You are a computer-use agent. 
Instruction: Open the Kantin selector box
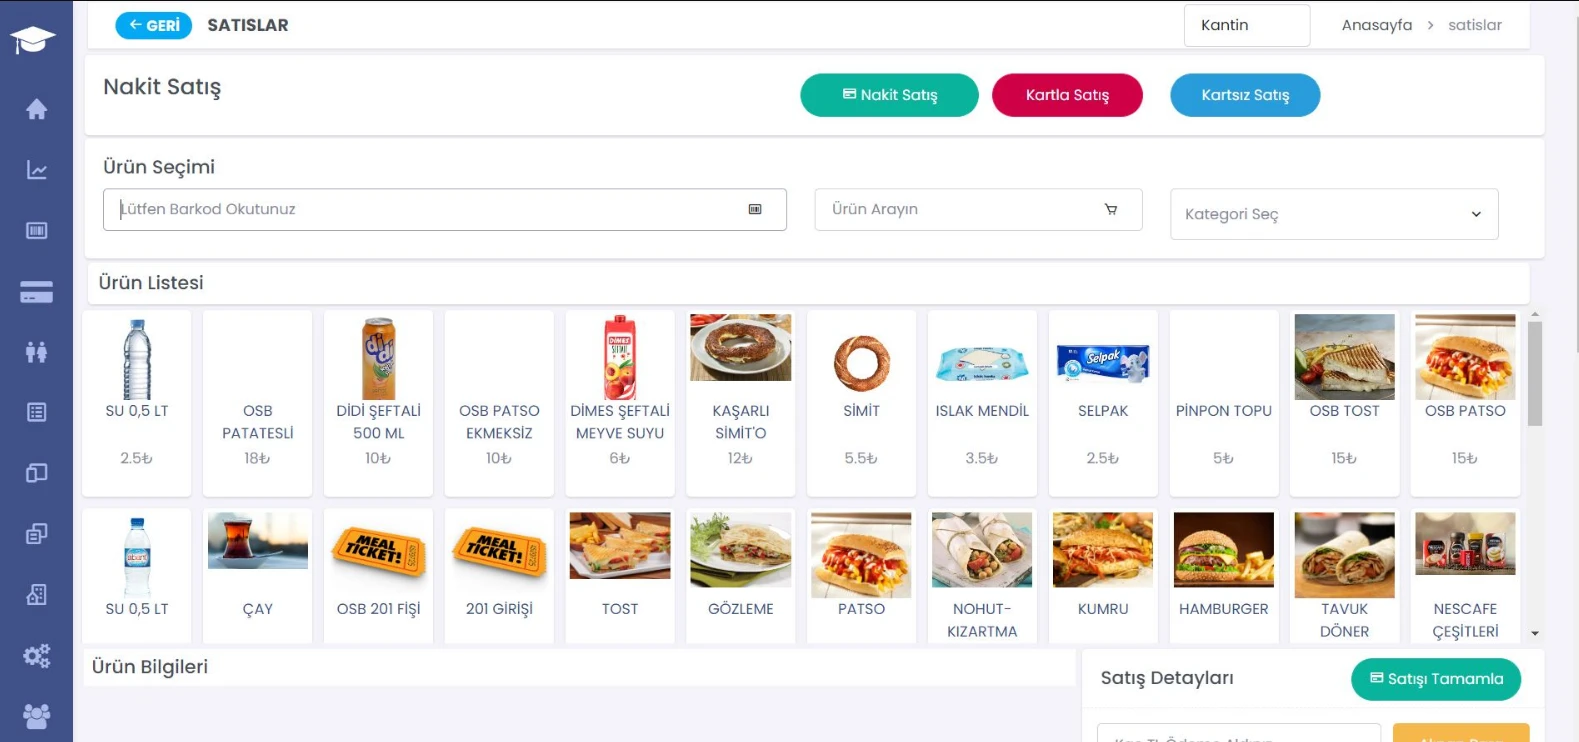(1246, 25)
